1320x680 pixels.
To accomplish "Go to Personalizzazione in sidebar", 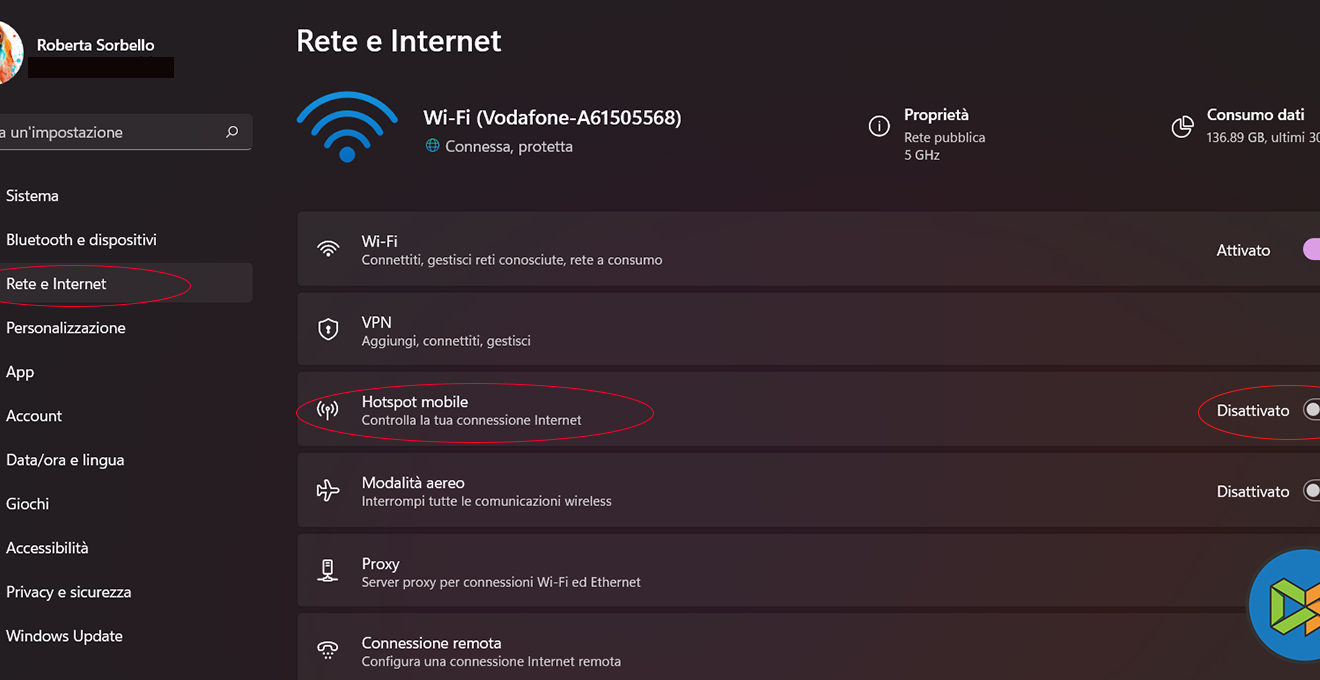I will point(66,328).
